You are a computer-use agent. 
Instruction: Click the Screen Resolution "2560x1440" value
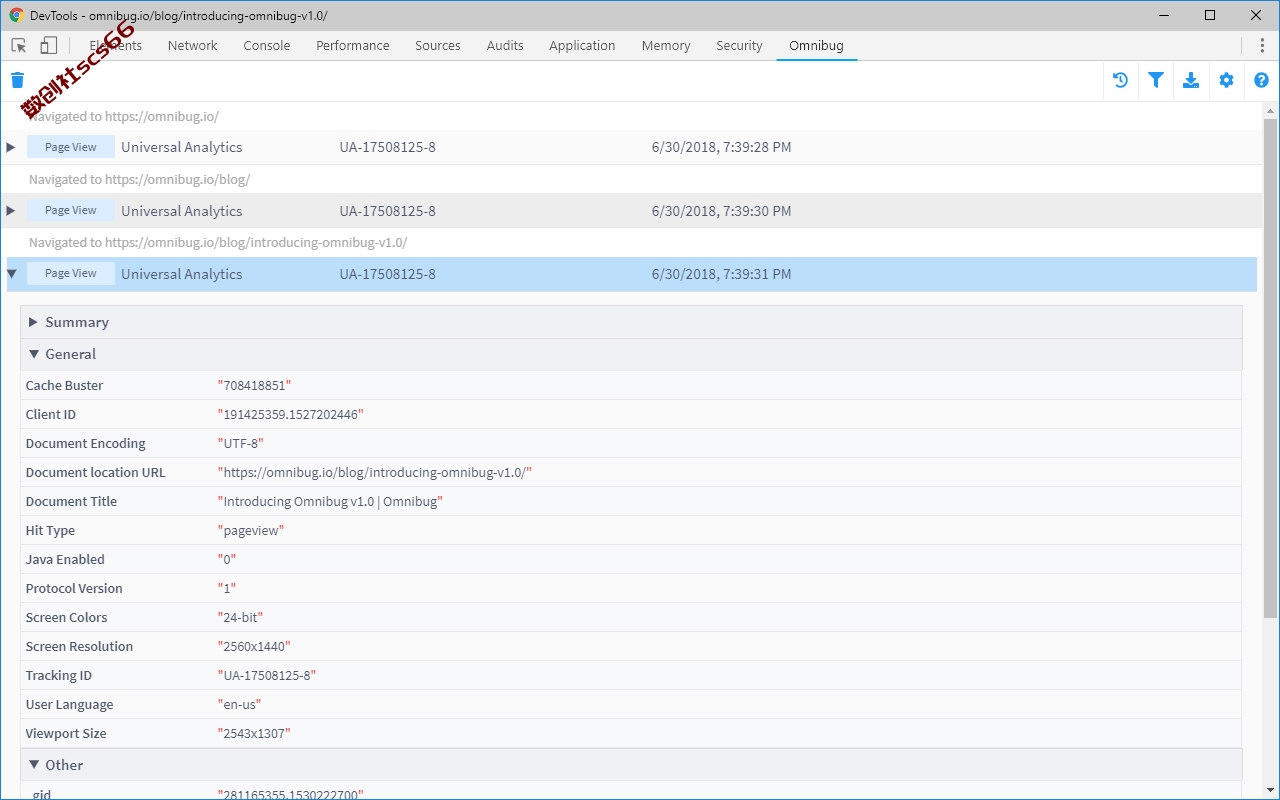[x=254, y=646]
